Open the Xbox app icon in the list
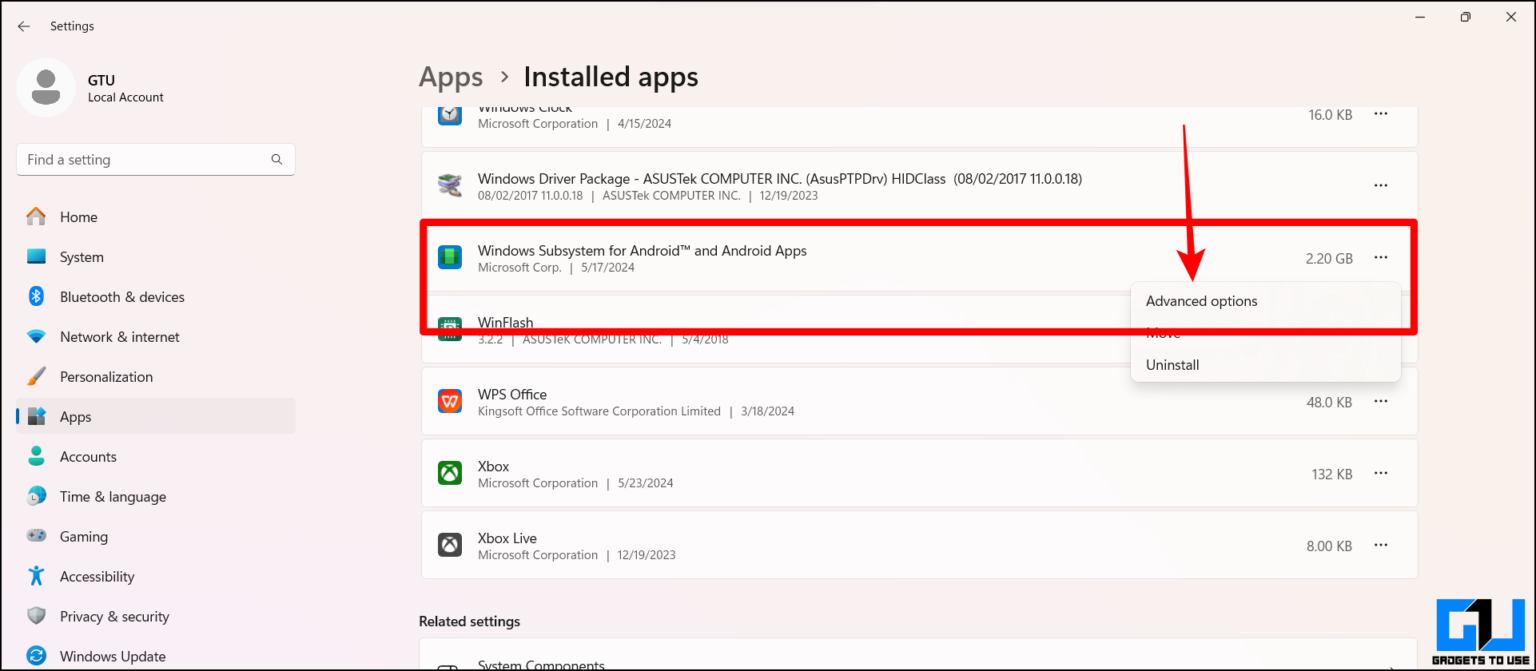This screenshot has width=1536, height=671. click(449, 472)
